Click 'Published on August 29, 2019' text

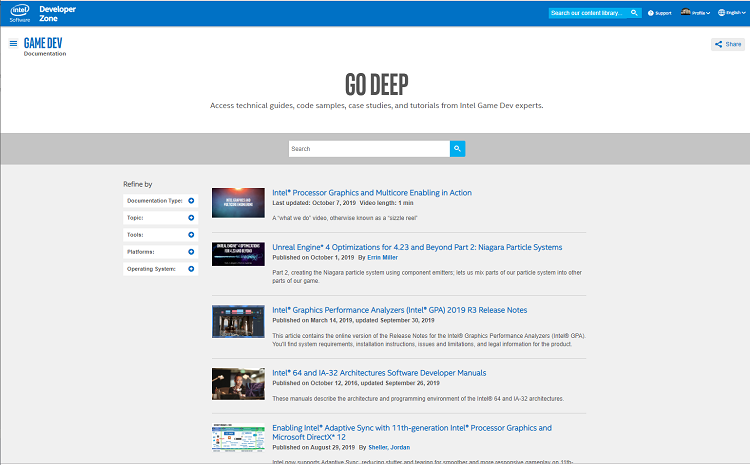click(x=314, y=447)
